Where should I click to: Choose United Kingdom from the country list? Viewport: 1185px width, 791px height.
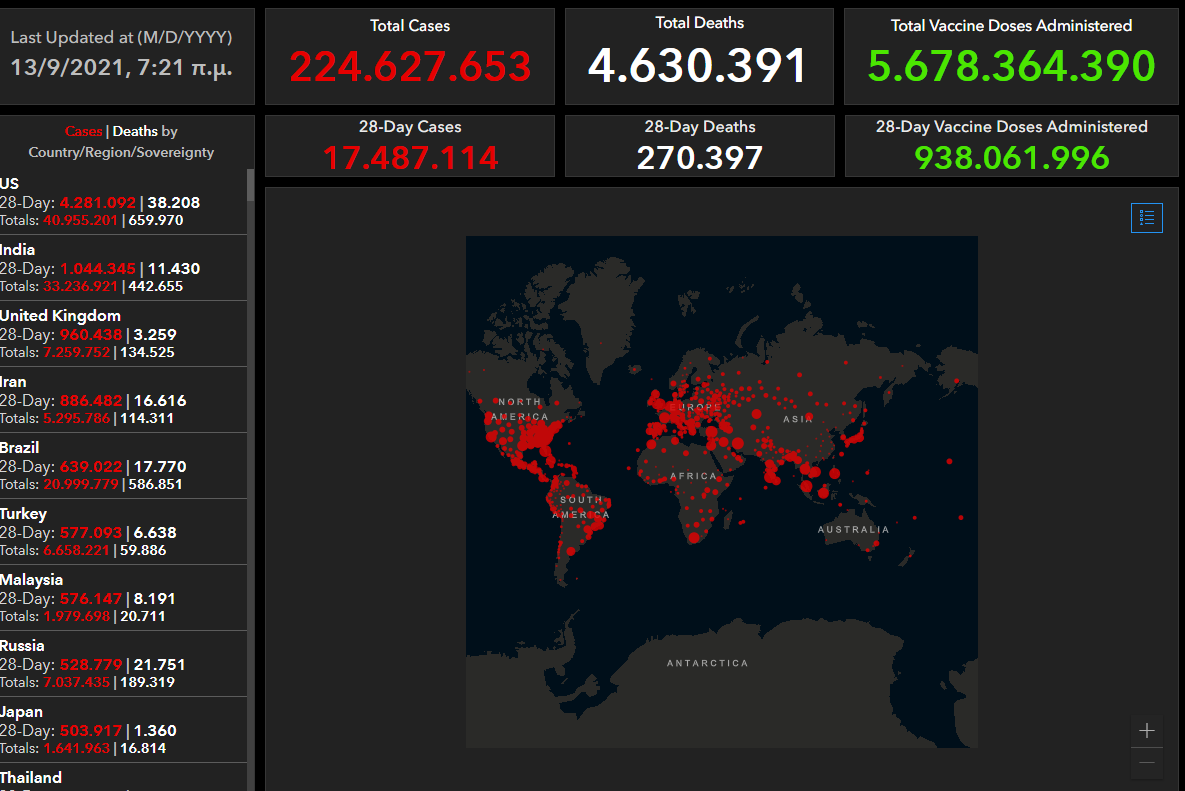pos(120,334)
